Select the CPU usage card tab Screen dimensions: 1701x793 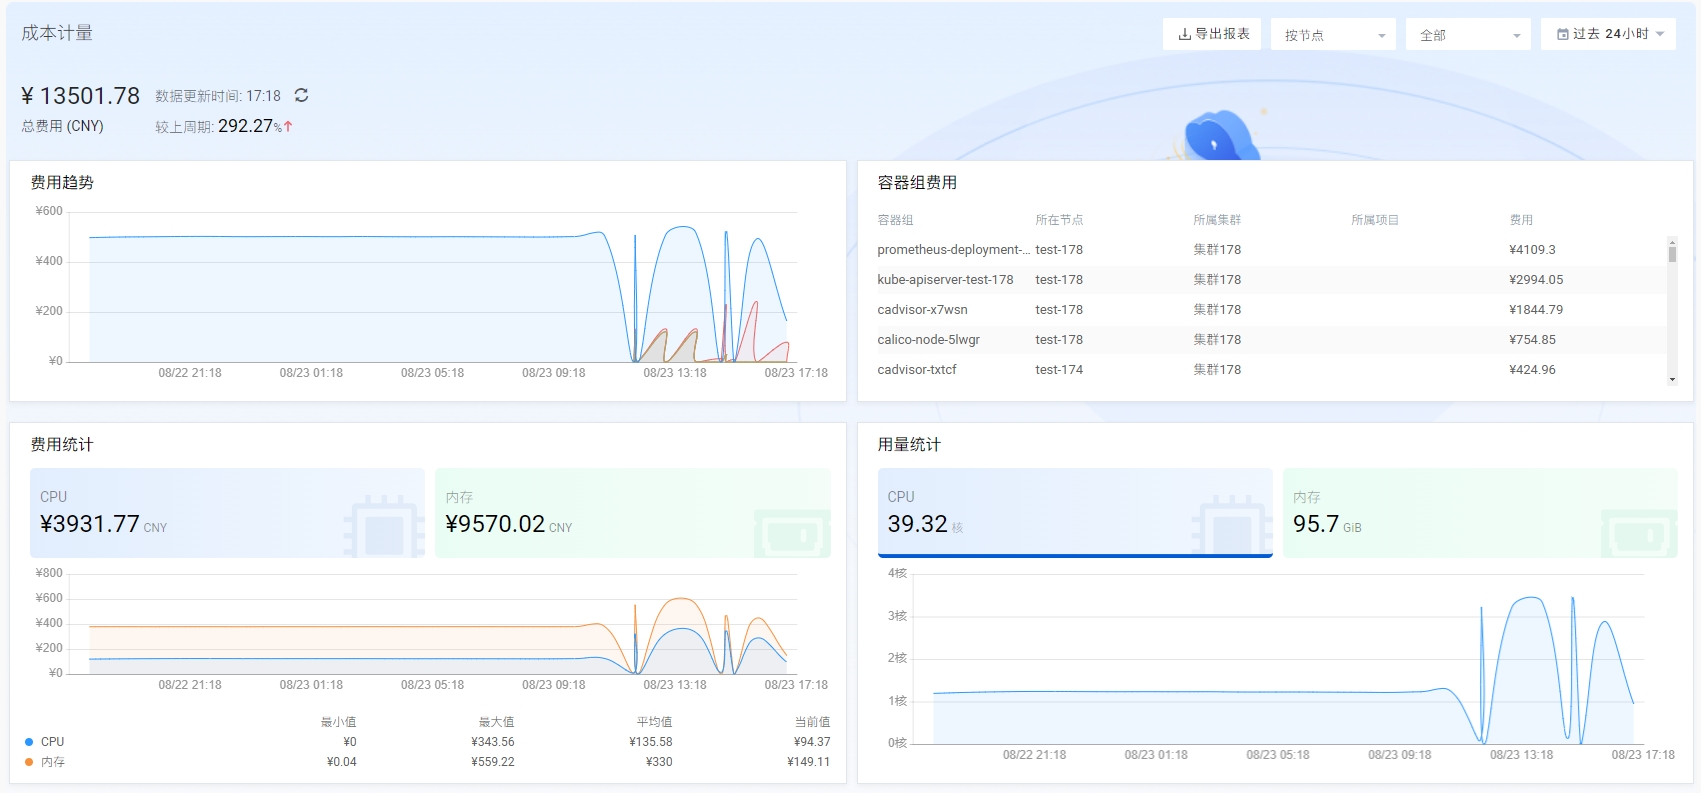click(1073, 512)
